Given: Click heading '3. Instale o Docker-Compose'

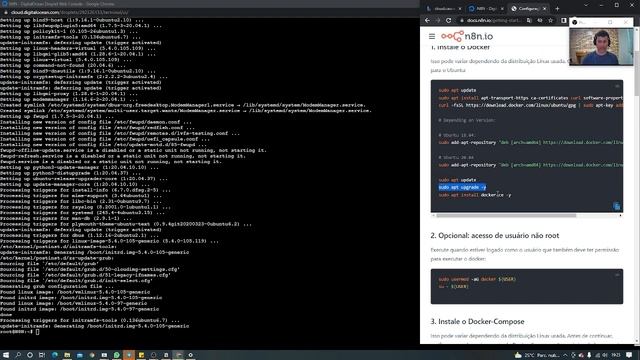Looking at the screenshot, I should pos(477,322).
